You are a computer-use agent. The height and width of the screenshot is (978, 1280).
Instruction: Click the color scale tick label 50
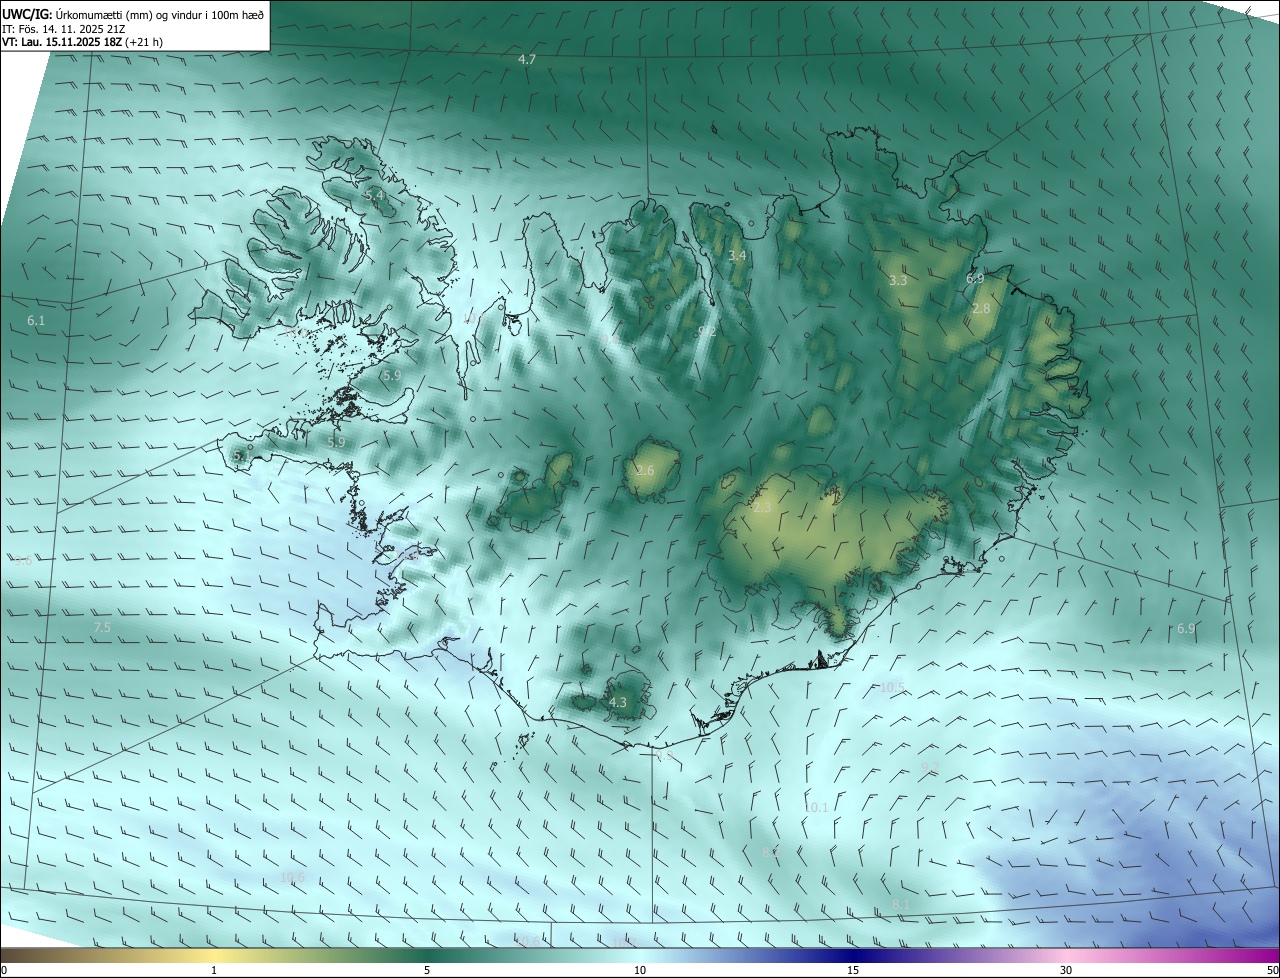[x=1272, y=970]
